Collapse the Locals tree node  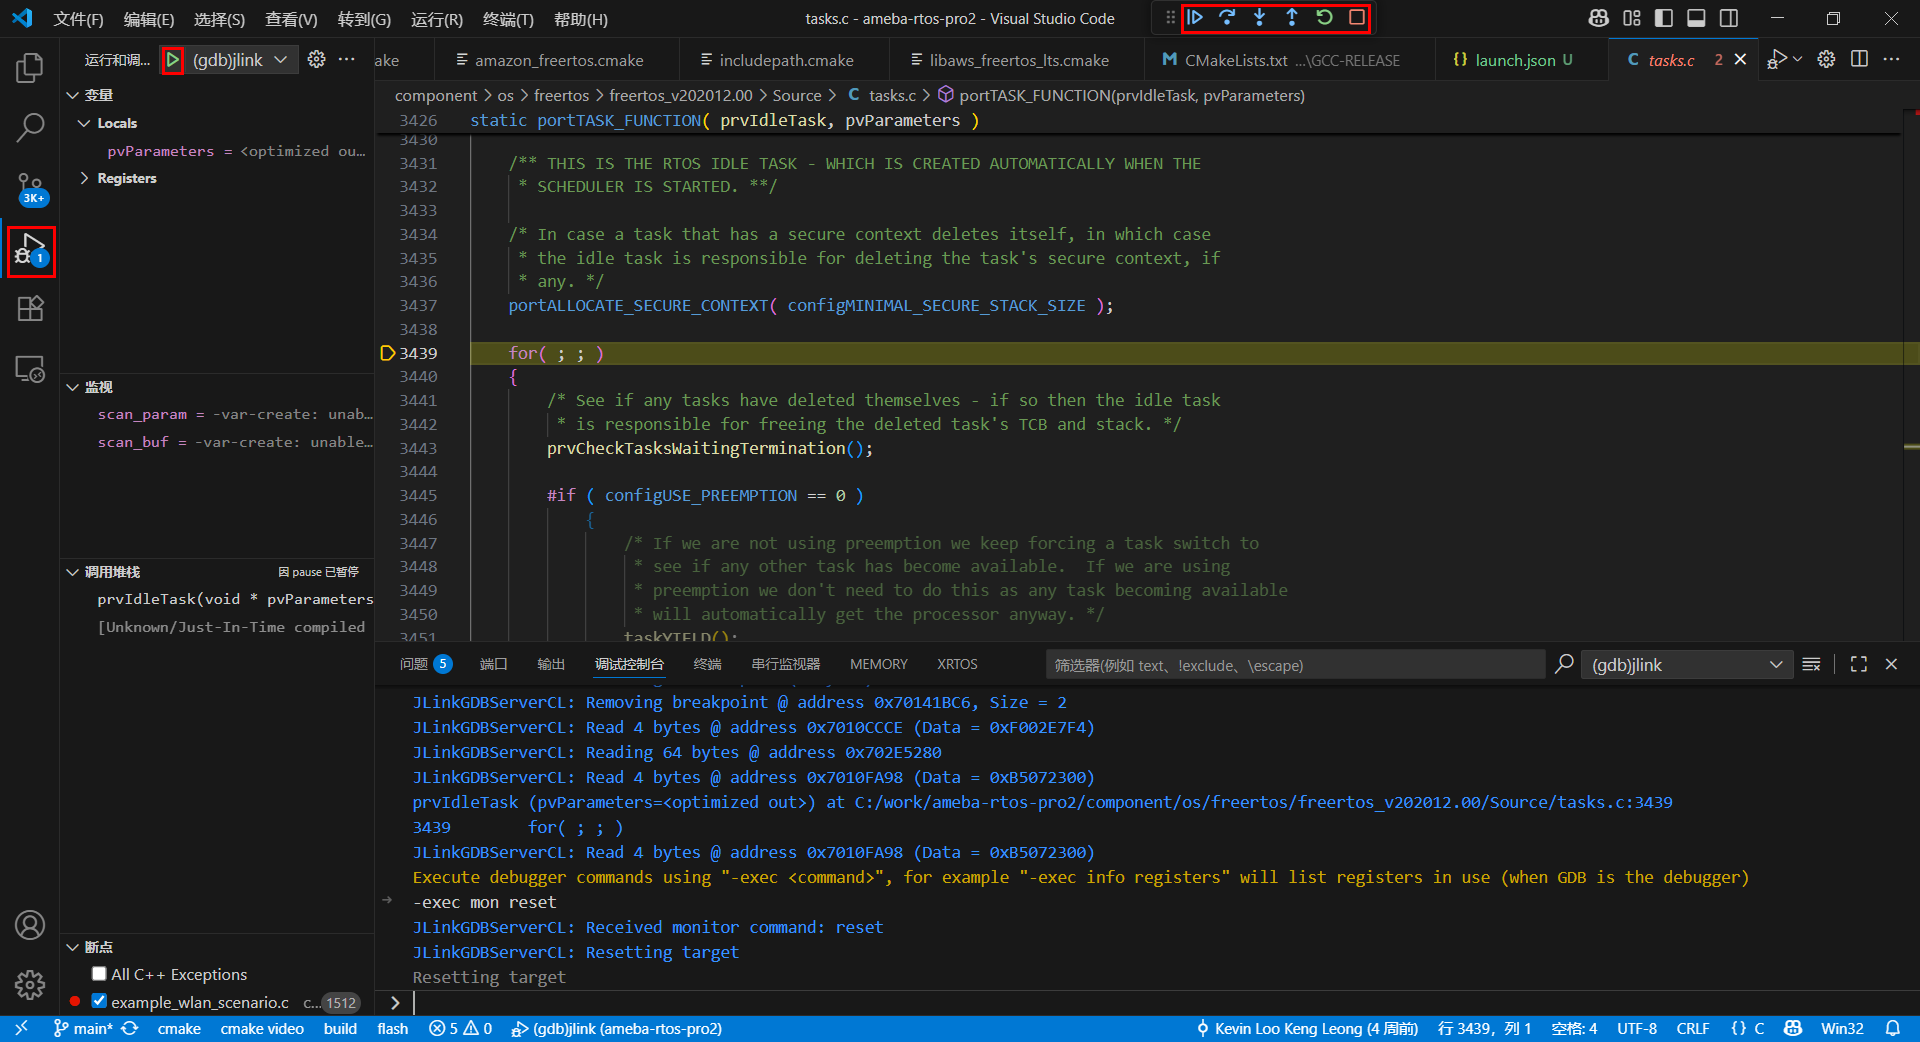coord(84,123)
